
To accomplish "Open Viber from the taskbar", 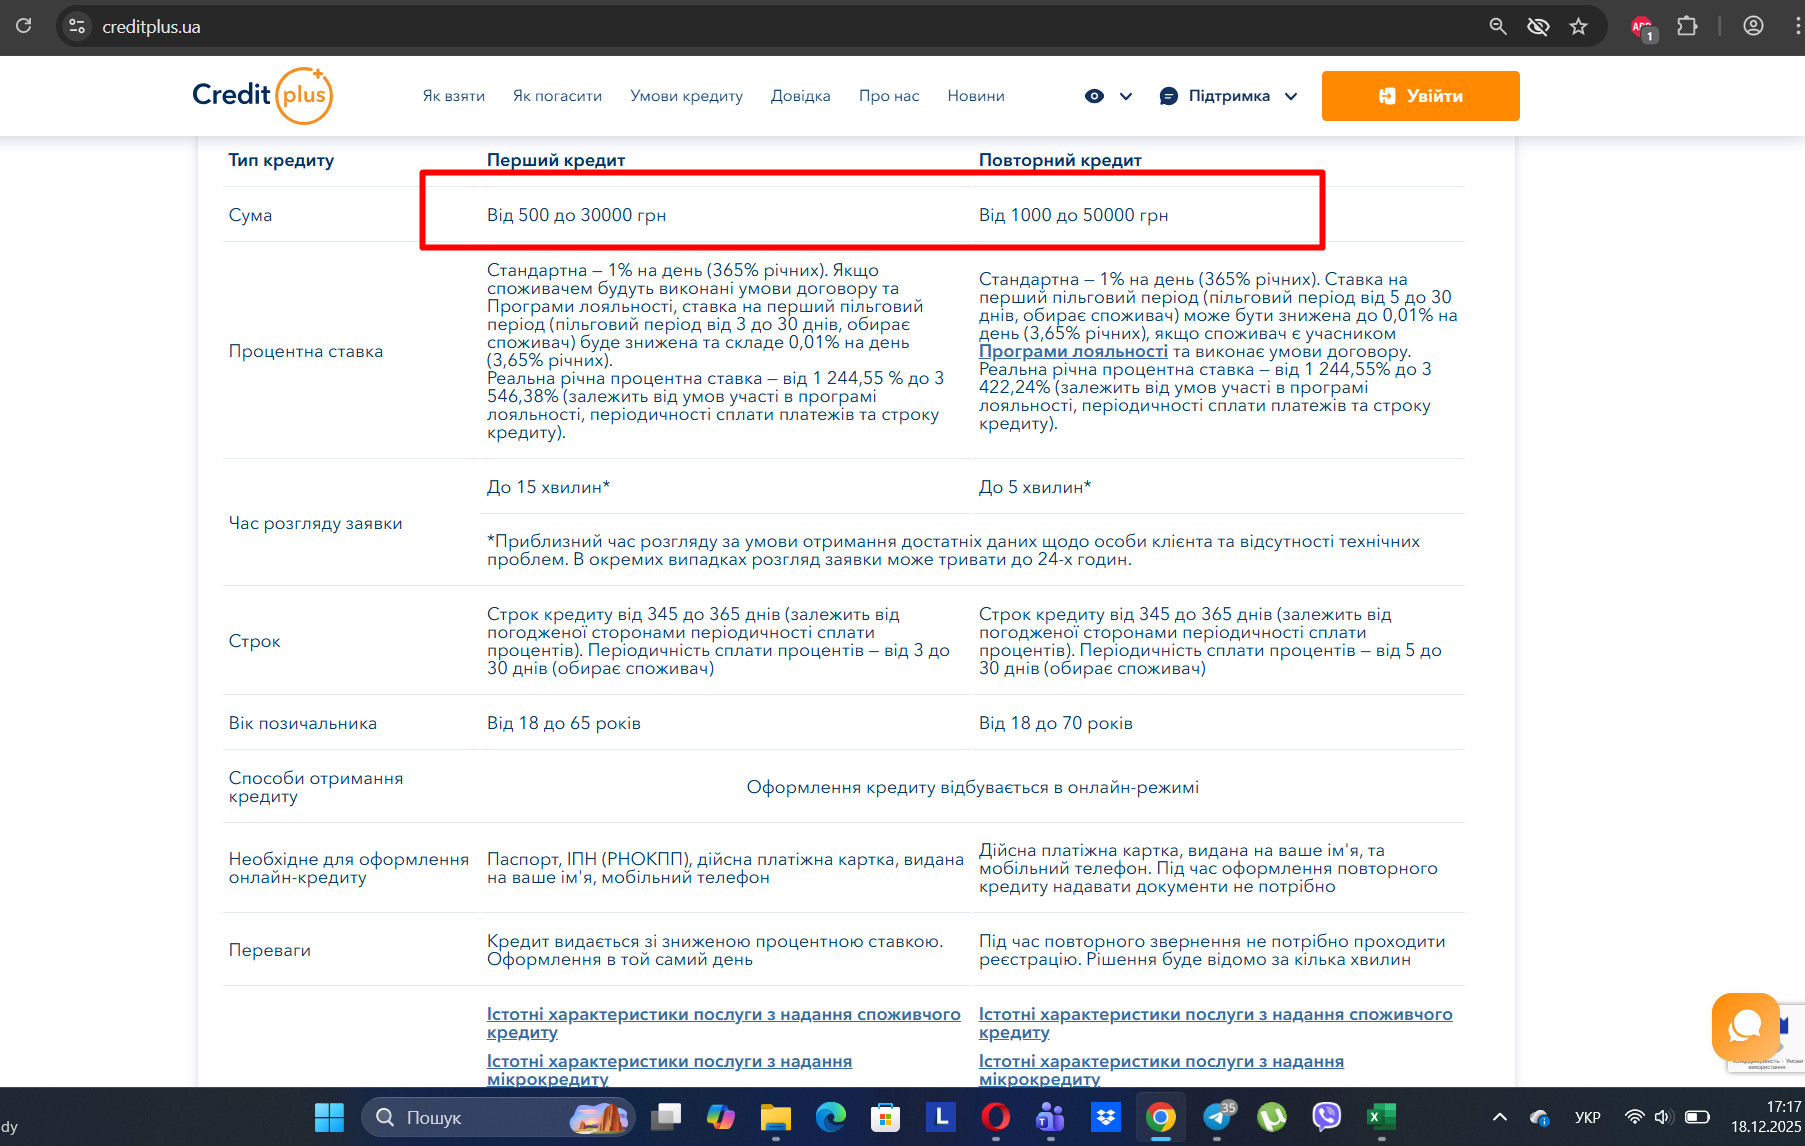I will click(1327, 1117).
